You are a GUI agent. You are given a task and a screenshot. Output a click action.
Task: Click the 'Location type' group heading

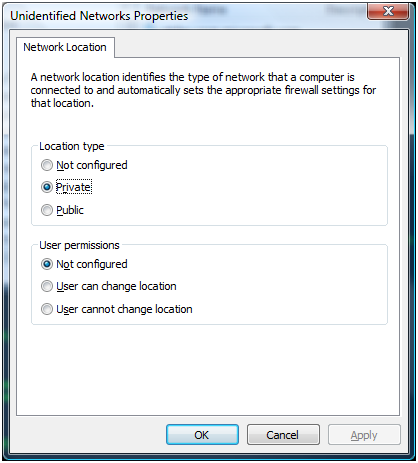click(x=72, y=146)
